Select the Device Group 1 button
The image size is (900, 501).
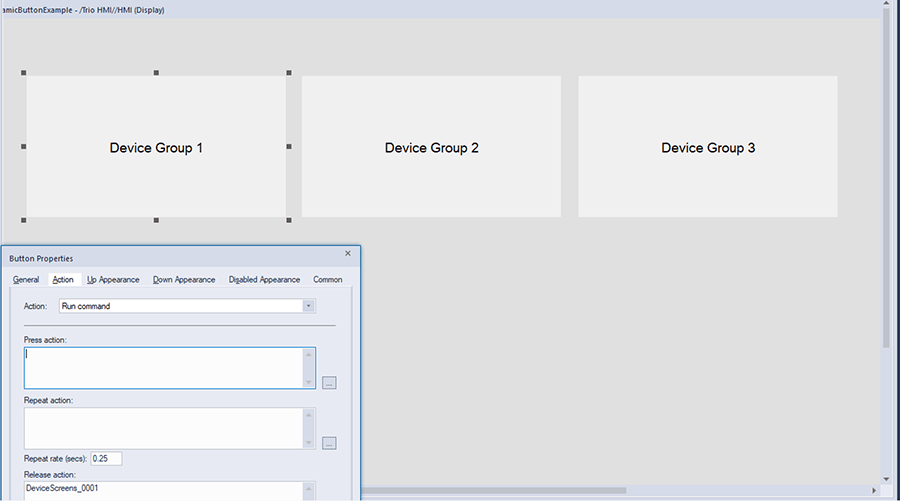pyautogui.click(x=156, y=147)
